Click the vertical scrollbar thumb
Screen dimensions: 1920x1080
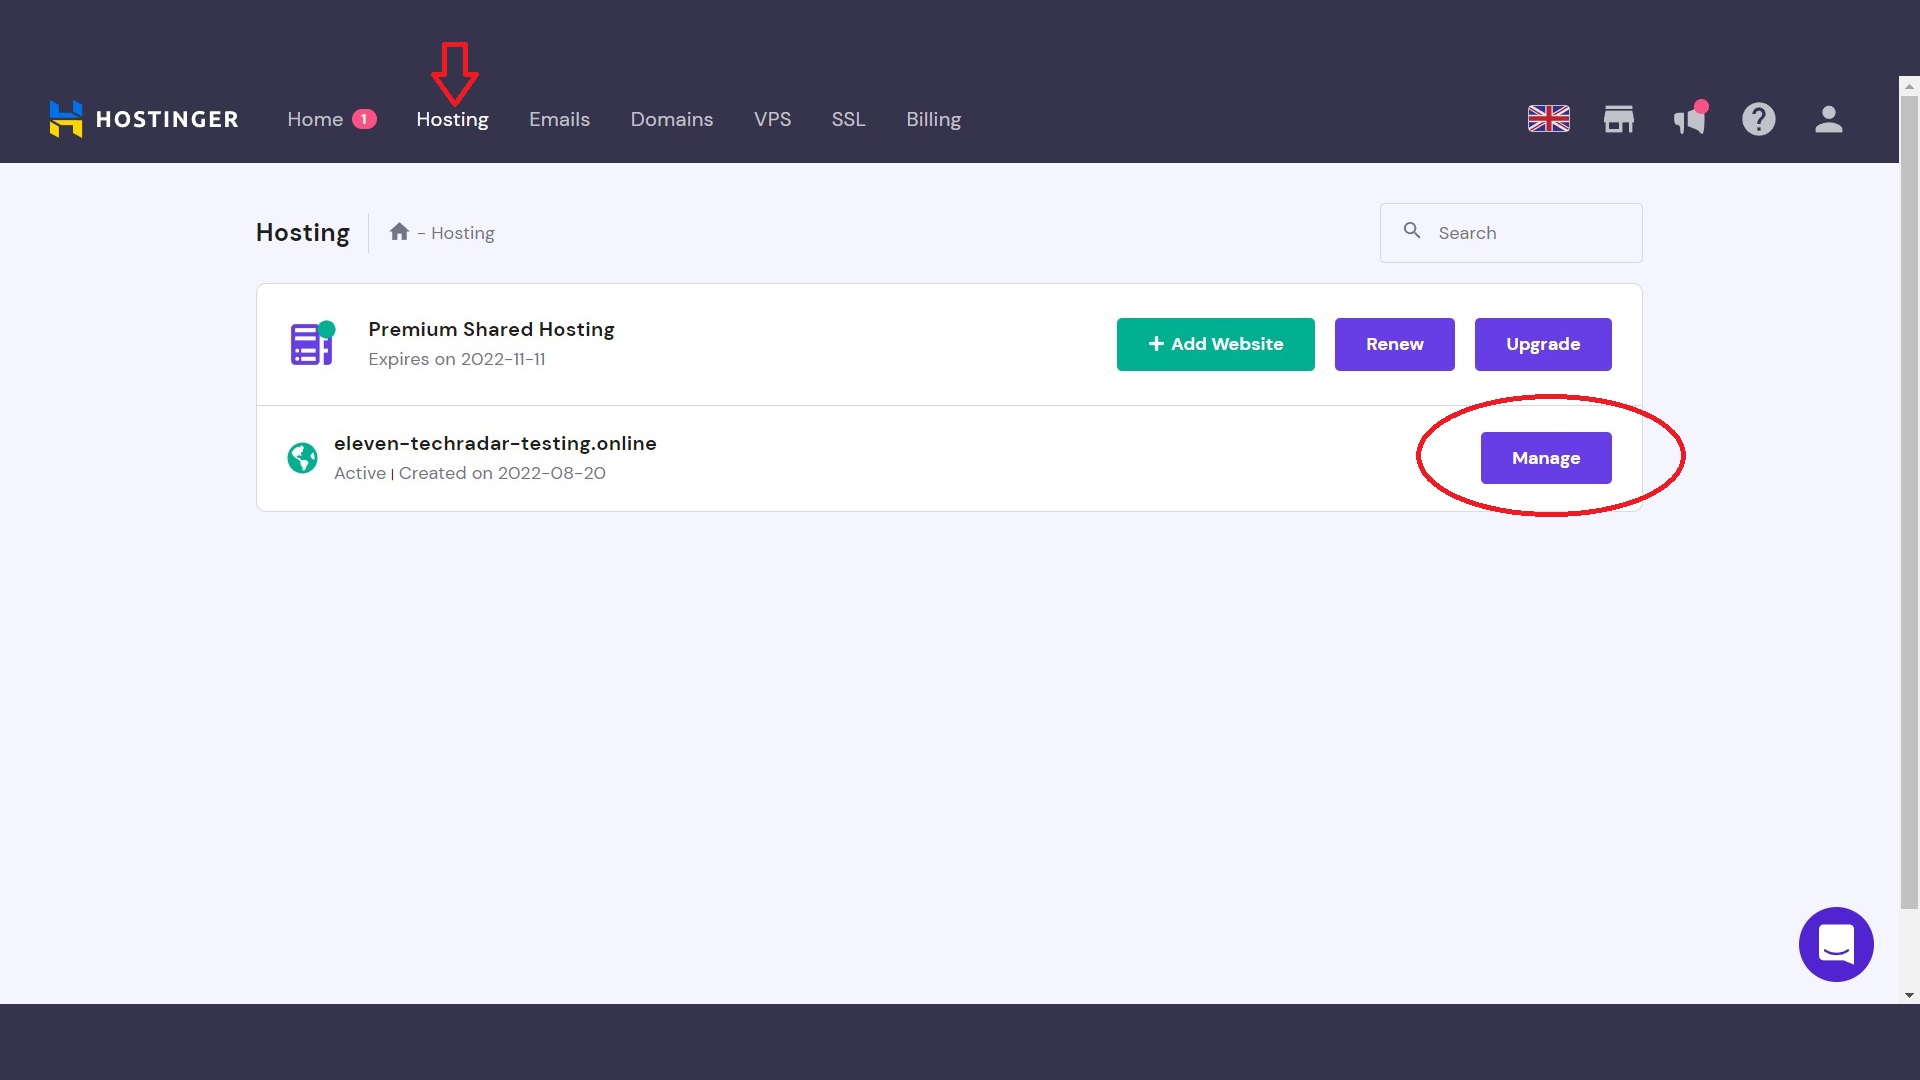click(1909, 500)
